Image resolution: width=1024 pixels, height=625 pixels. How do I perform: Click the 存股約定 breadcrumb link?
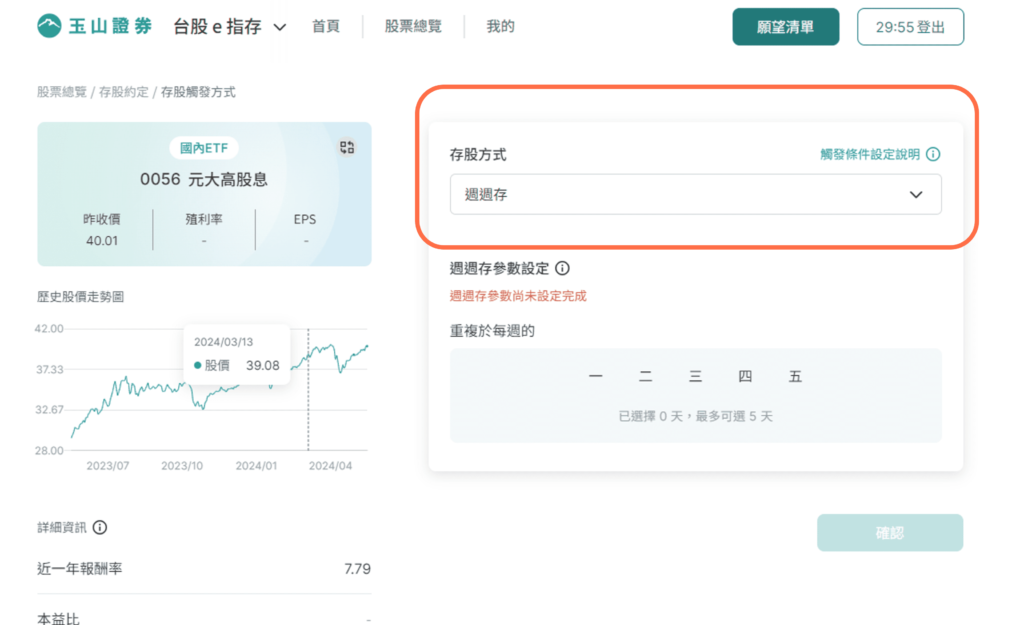123,92
